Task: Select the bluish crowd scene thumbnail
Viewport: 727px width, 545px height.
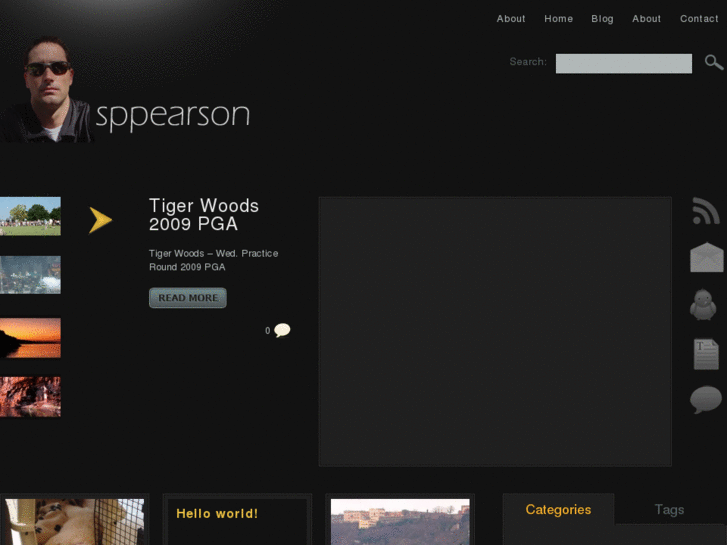Action: coord(30,275)
